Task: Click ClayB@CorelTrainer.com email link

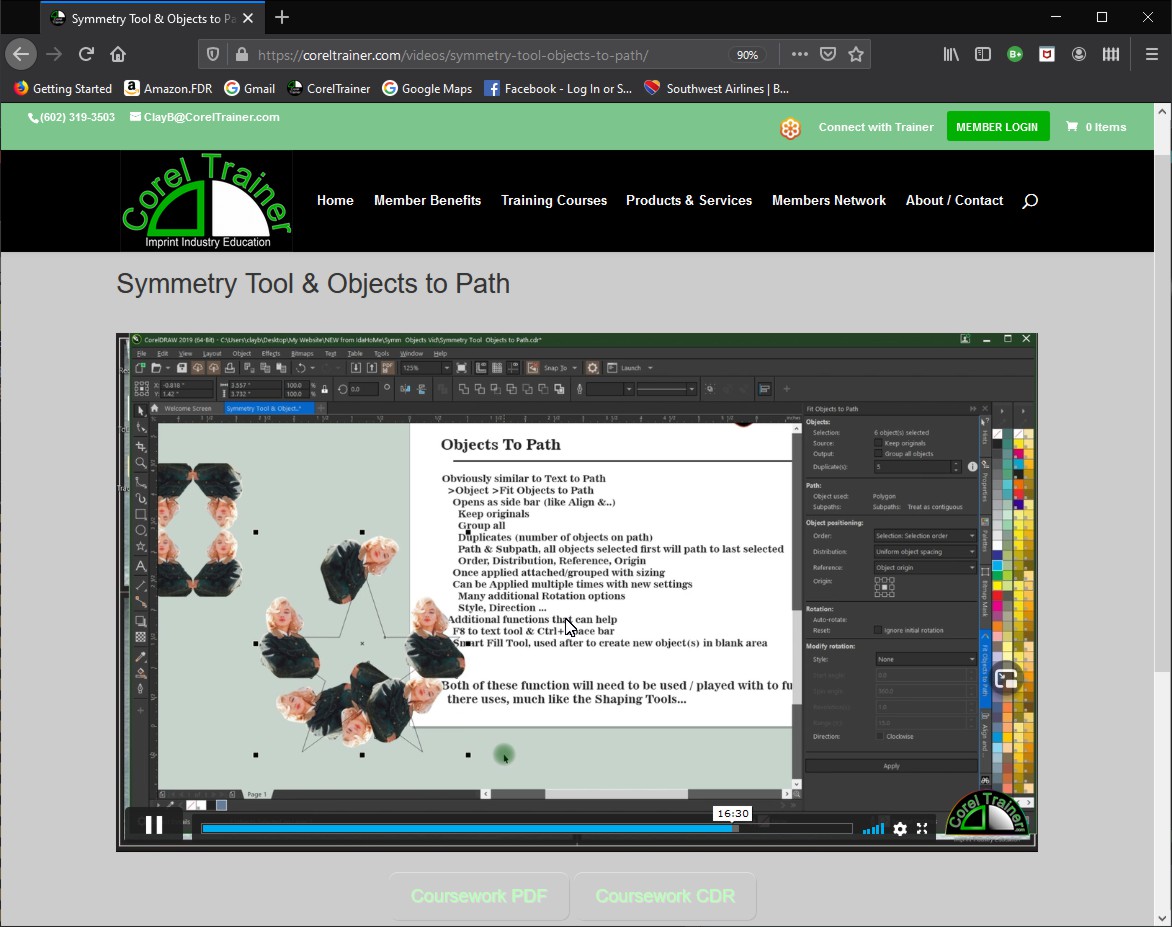Action: tap(212, 117)
